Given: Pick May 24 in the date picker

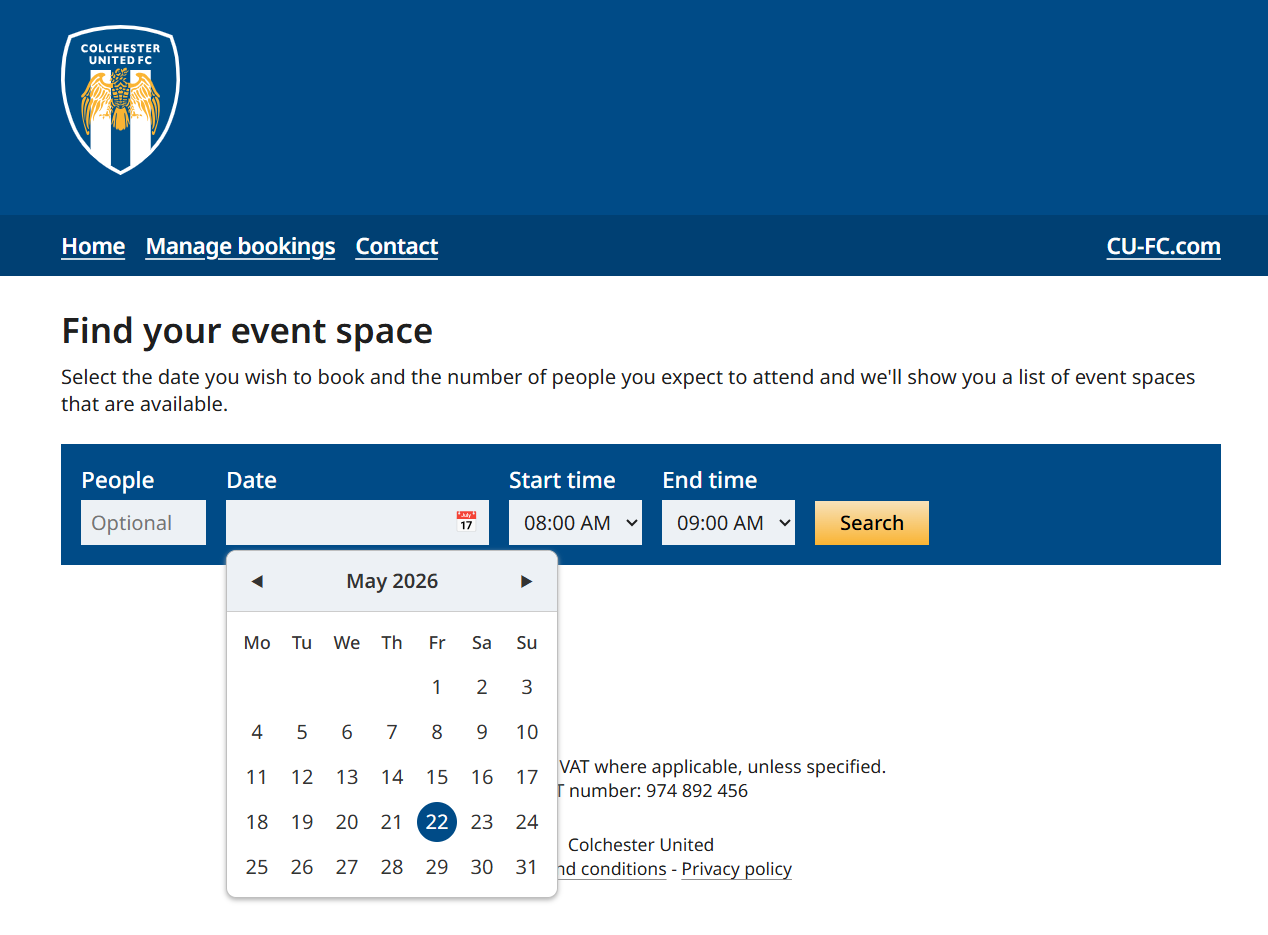Looking at the screenshot, I should pos(527,822).
